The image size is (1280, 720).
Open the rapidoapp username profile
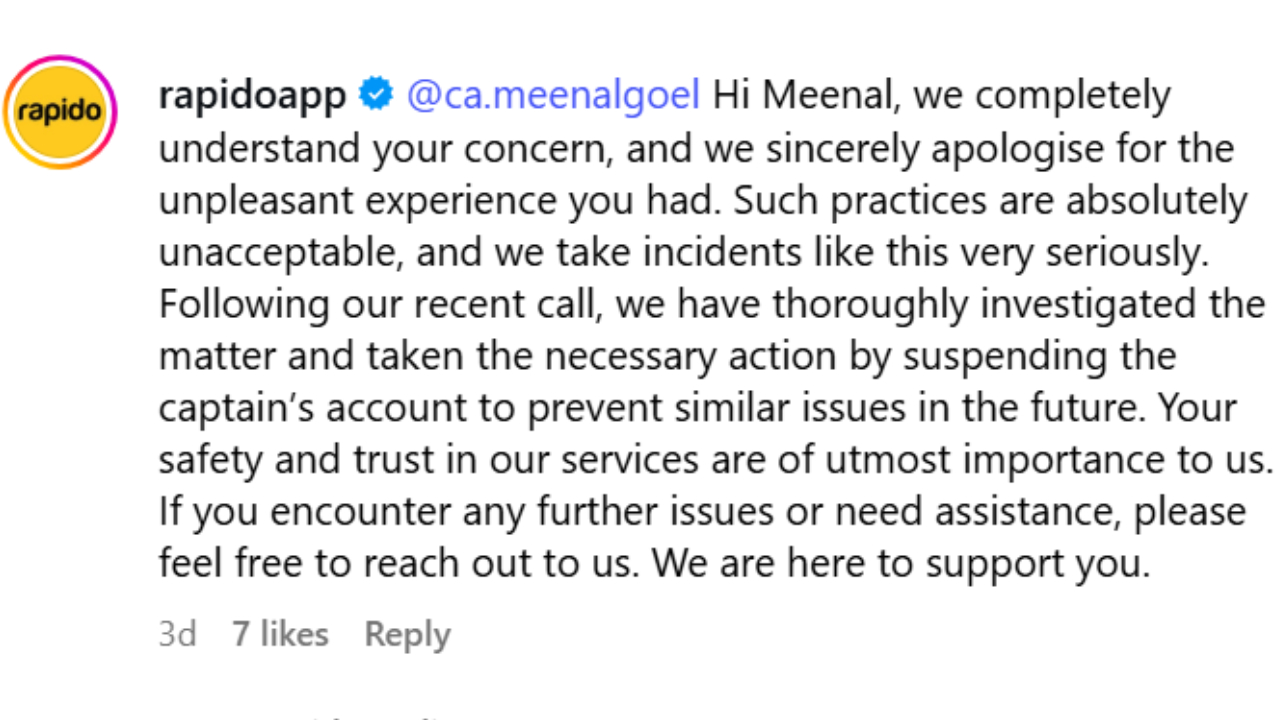[x=252, y=95]
